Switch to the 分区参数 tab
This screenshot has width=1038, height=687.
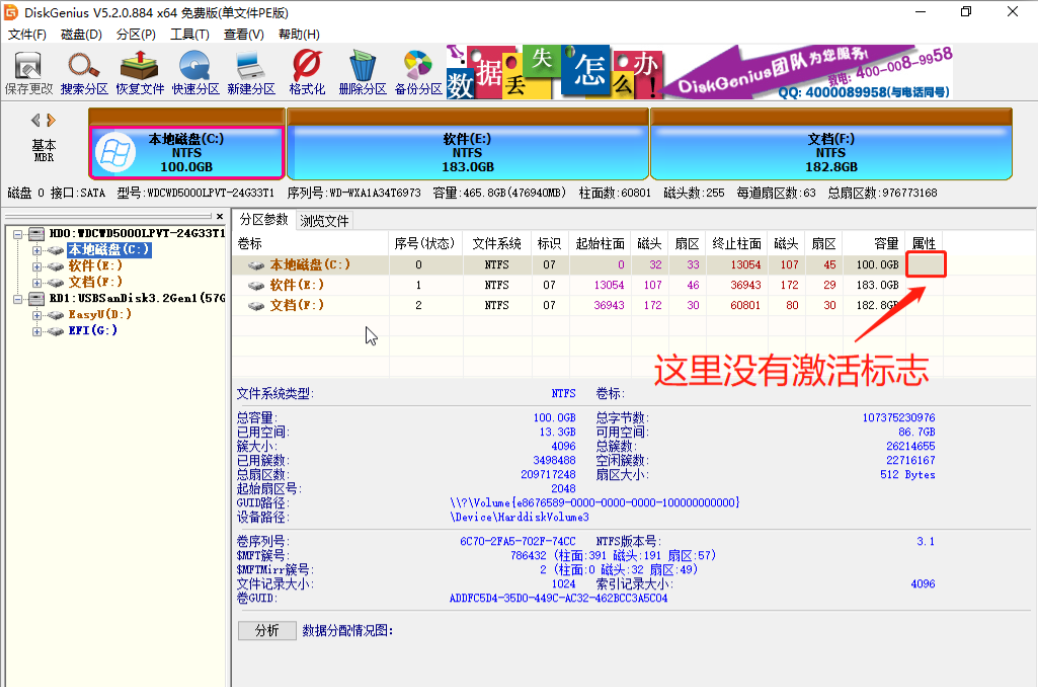pos(263,220)
